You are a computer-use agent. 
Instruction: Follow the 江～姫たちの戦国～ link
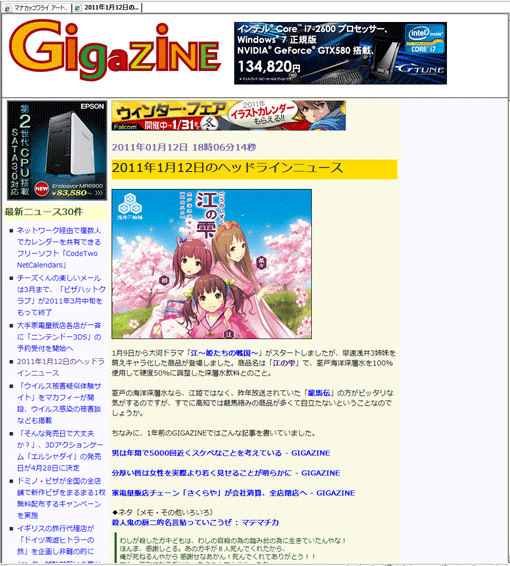click(225, 353)
